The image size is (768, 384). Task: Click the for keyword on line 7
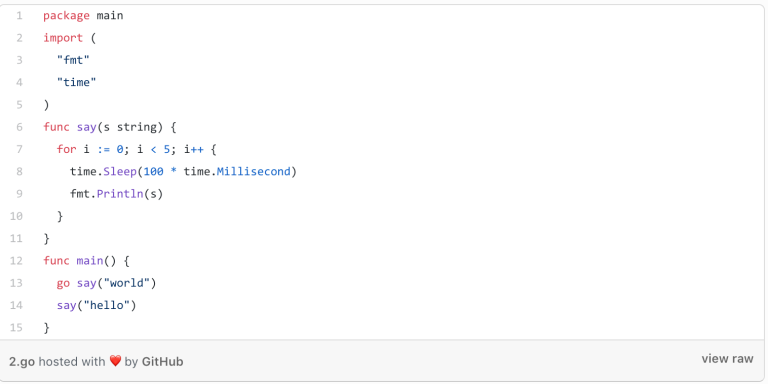[x=66, y=149]
